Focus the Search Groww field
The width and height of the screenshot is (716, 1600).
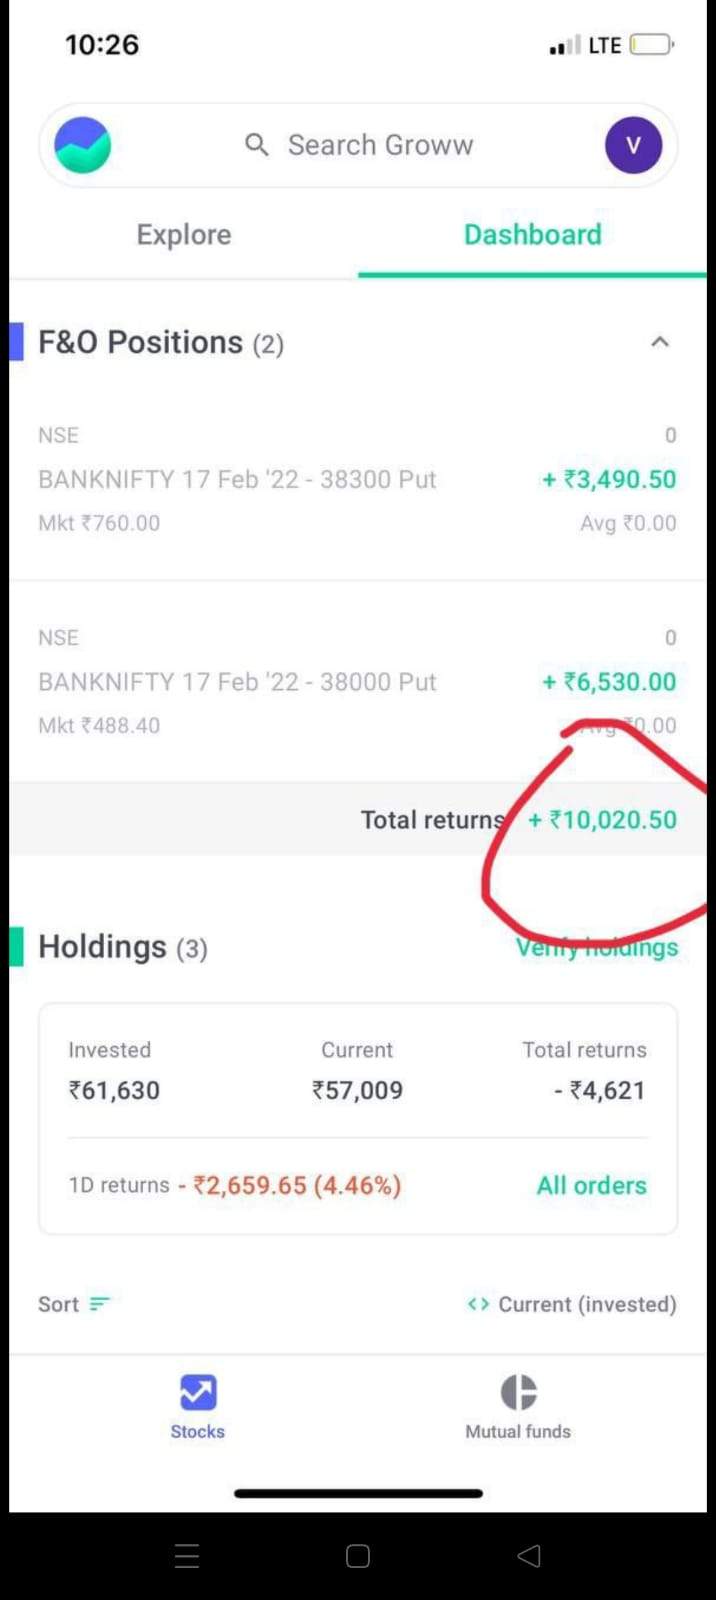pyautogui.click(x=358, y=145)
